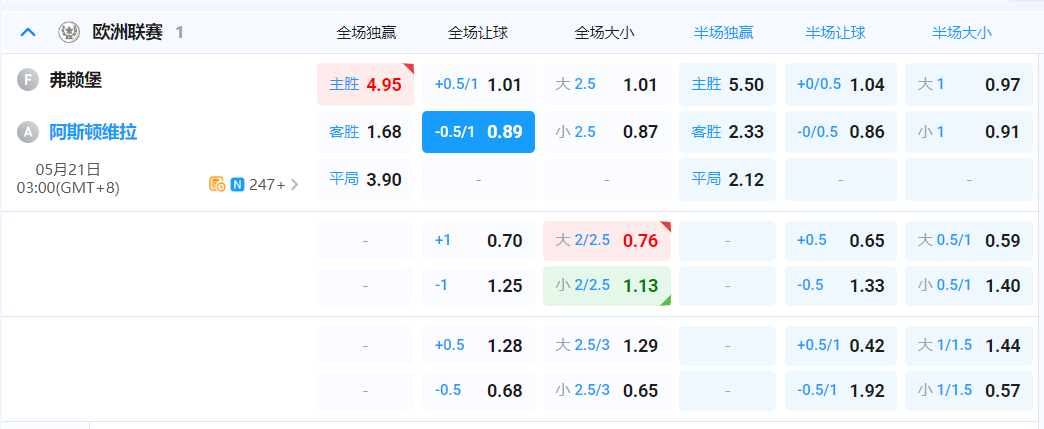Click the 弗赖堡 team name
Image resolution: width=1044 pixels, height=429 pixels.
click(76, 81)
